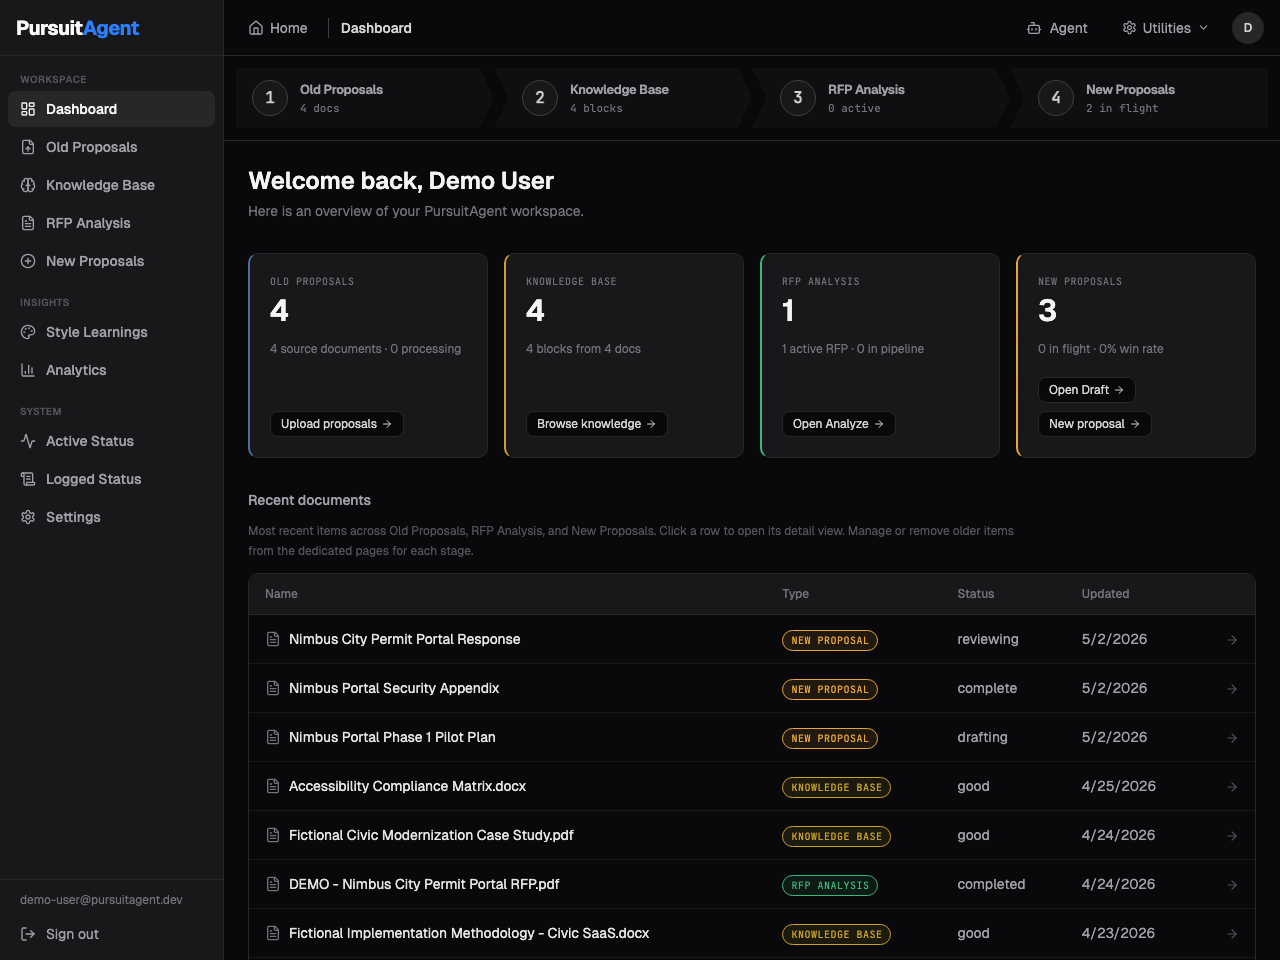Open the Nimbus Portal Phase 1 Pilot Plan row
Viewport: 1280px width, 960px height.
point(752,737)
